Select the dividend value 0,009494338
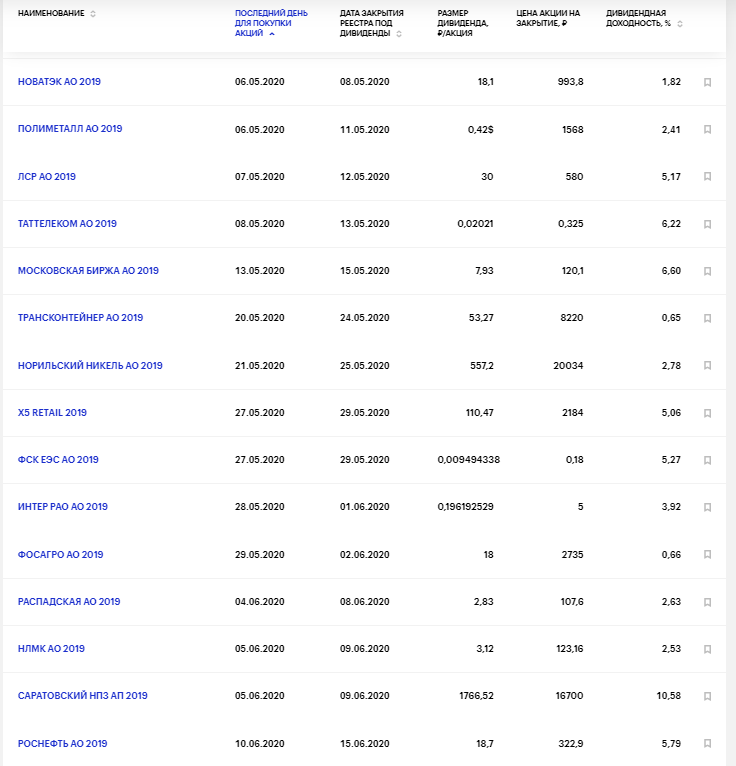The image size is (736, 766). pyautogui.click(x=468, y=459)
